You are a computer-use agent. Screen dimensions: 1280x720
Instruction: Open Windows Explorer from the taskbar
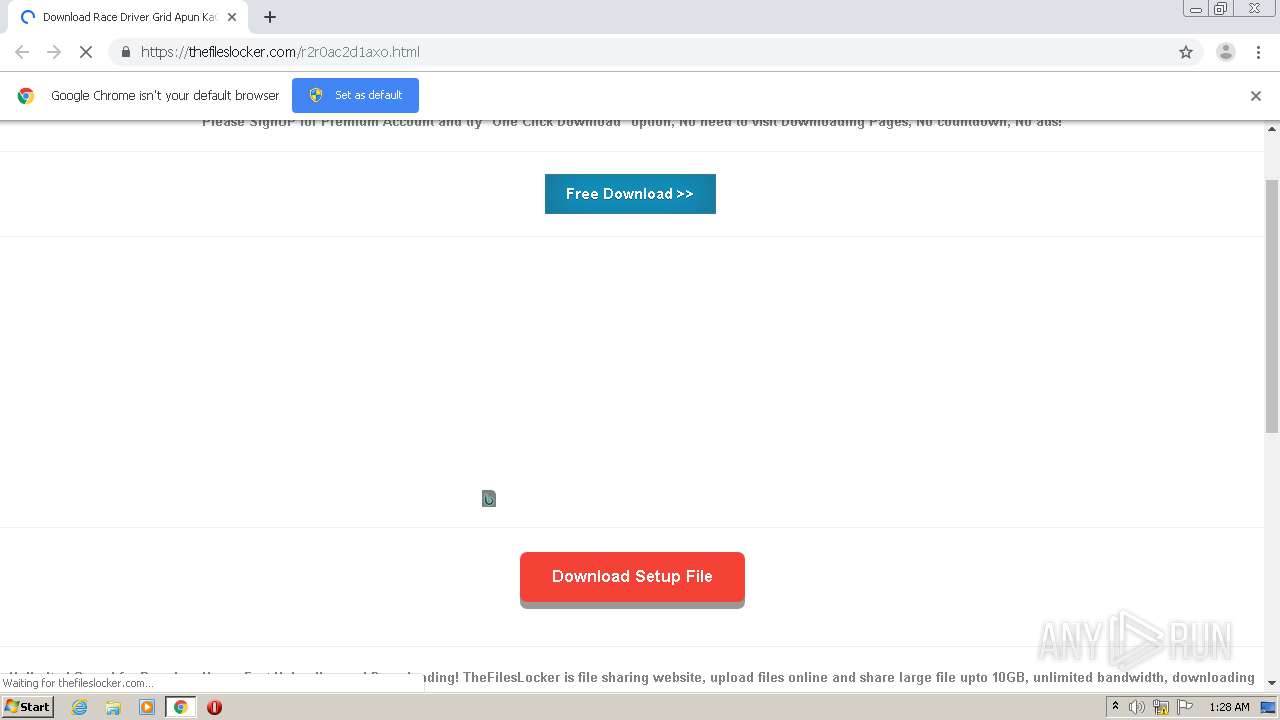point(113,707)
